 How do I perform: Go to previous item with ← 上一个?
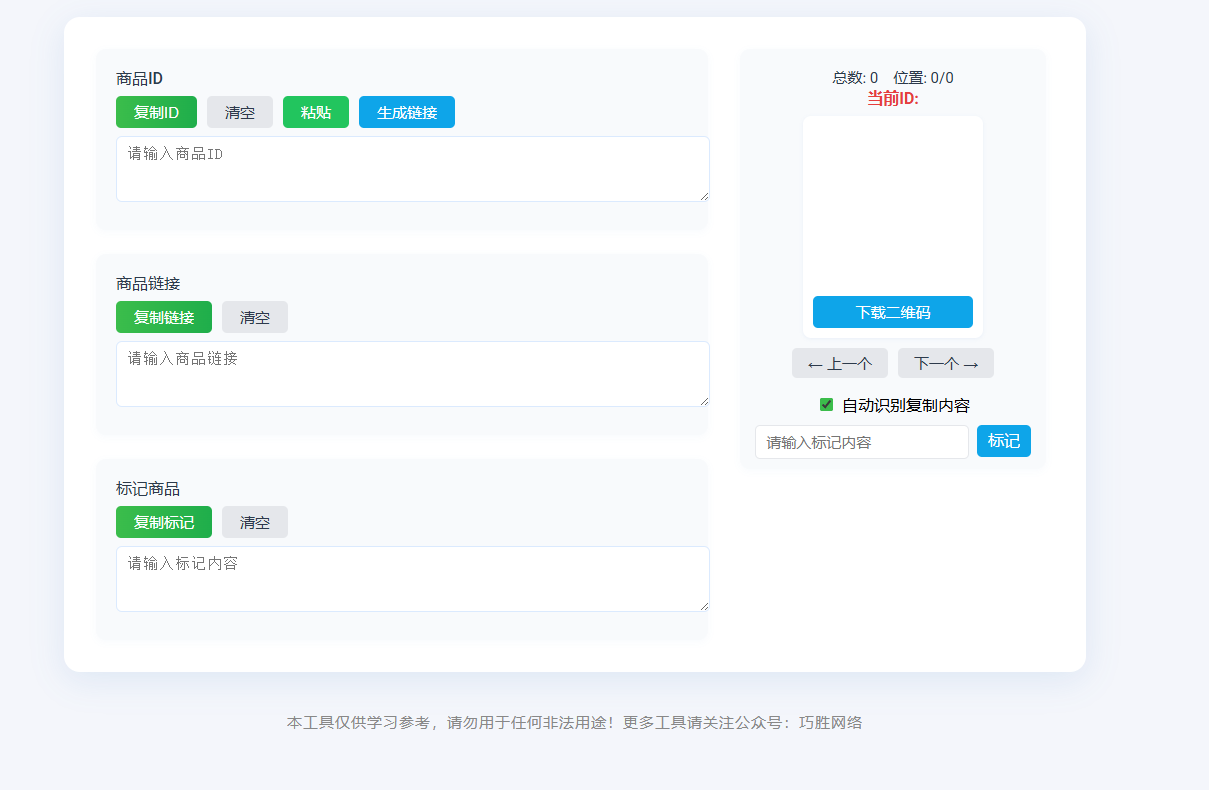tap(839, 363)
